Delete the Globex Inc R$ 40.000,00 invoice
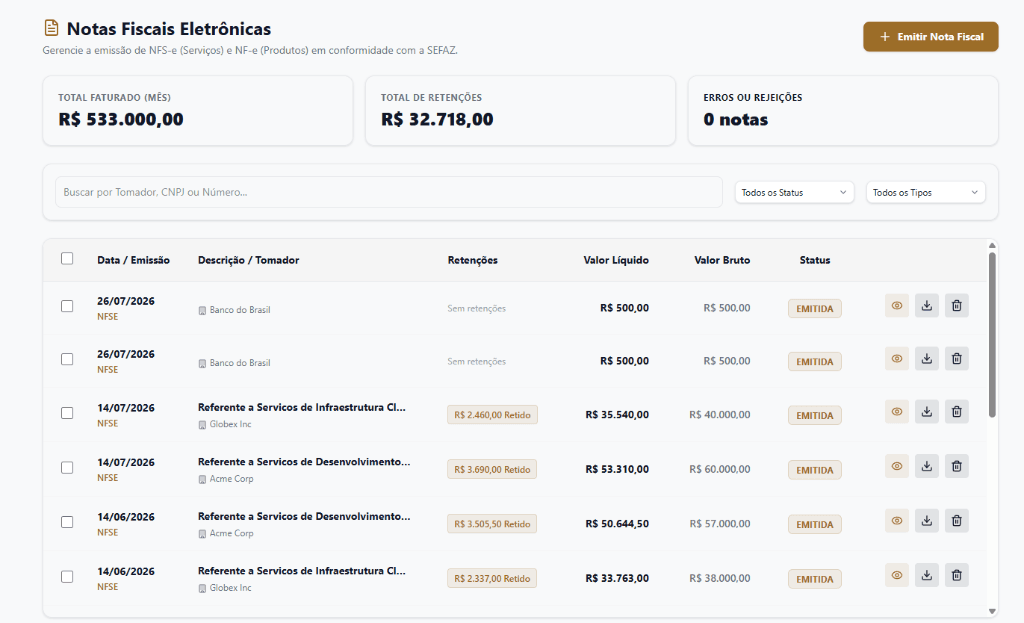 pos(957,412)
